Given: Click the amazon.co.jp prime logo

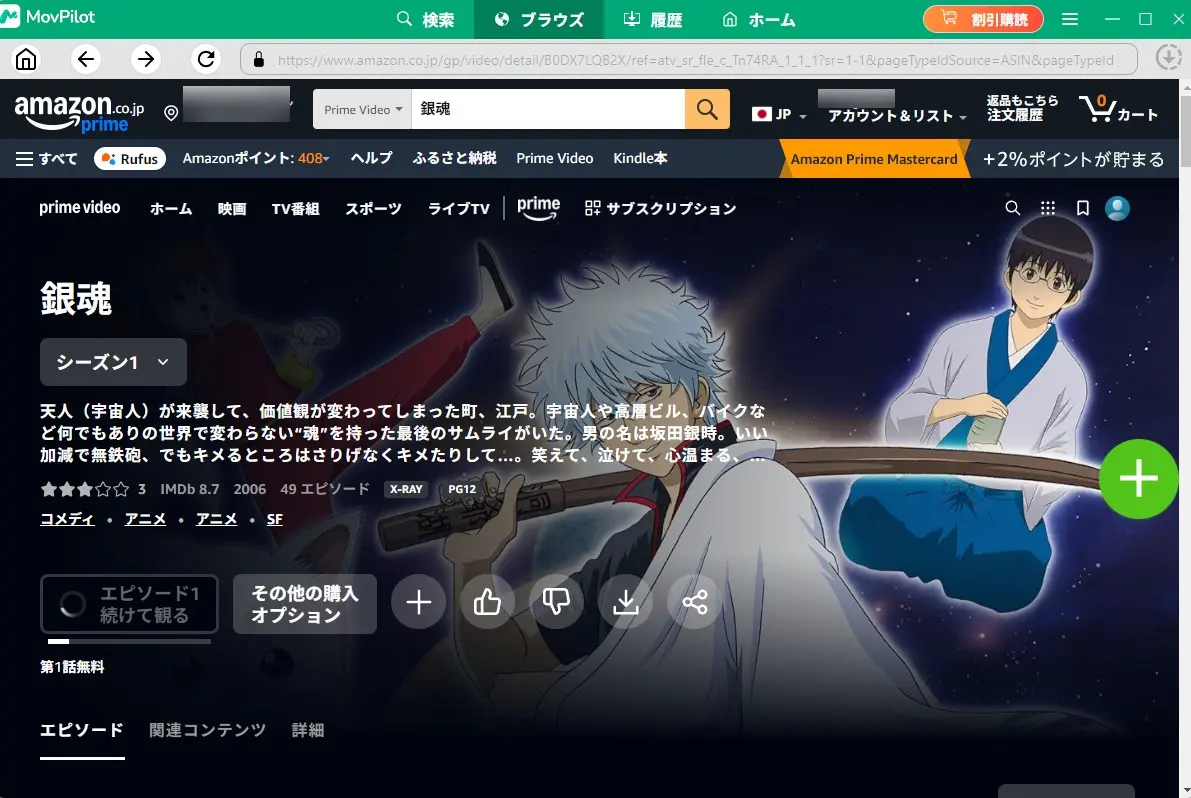Looking at the screenshot, I should click(x=79, y=112).
